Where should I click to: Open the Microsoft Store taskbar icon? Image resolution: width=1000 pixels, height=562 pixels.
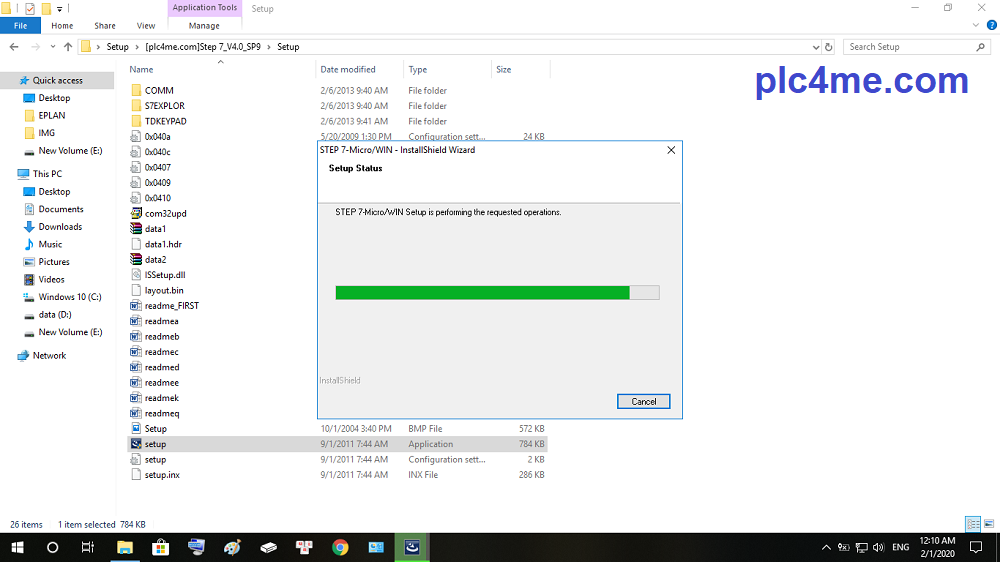[x=160, y=547]
